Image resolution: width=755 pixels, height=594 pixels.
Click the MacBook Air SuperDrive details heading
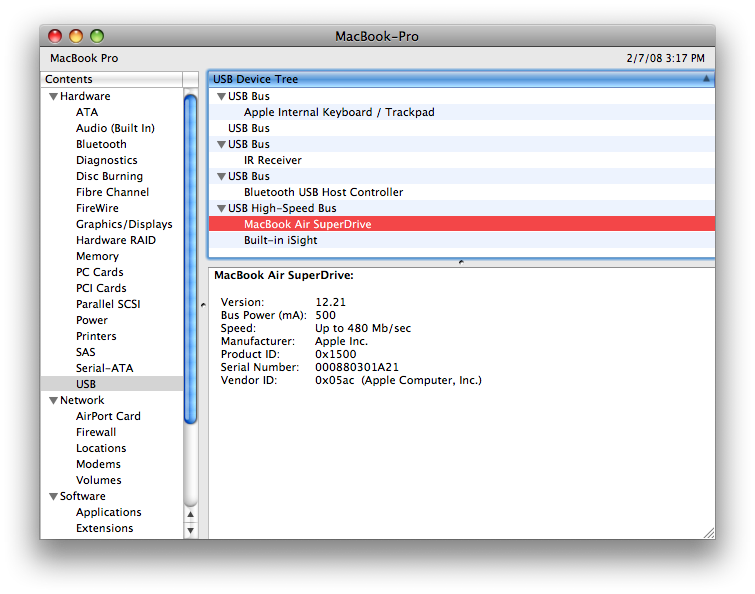click(x=284, y=275)
